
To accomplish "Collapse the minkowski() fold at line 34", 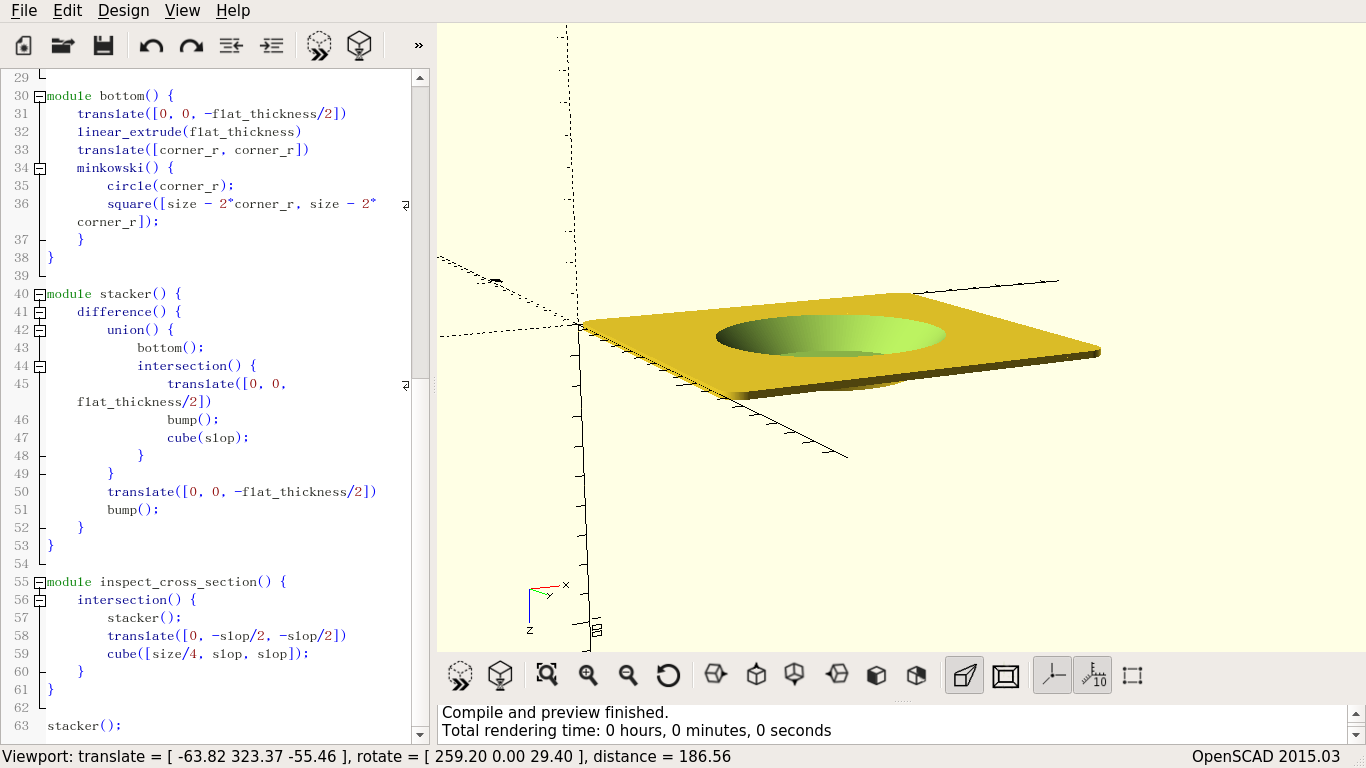I will tap(40, 169).
